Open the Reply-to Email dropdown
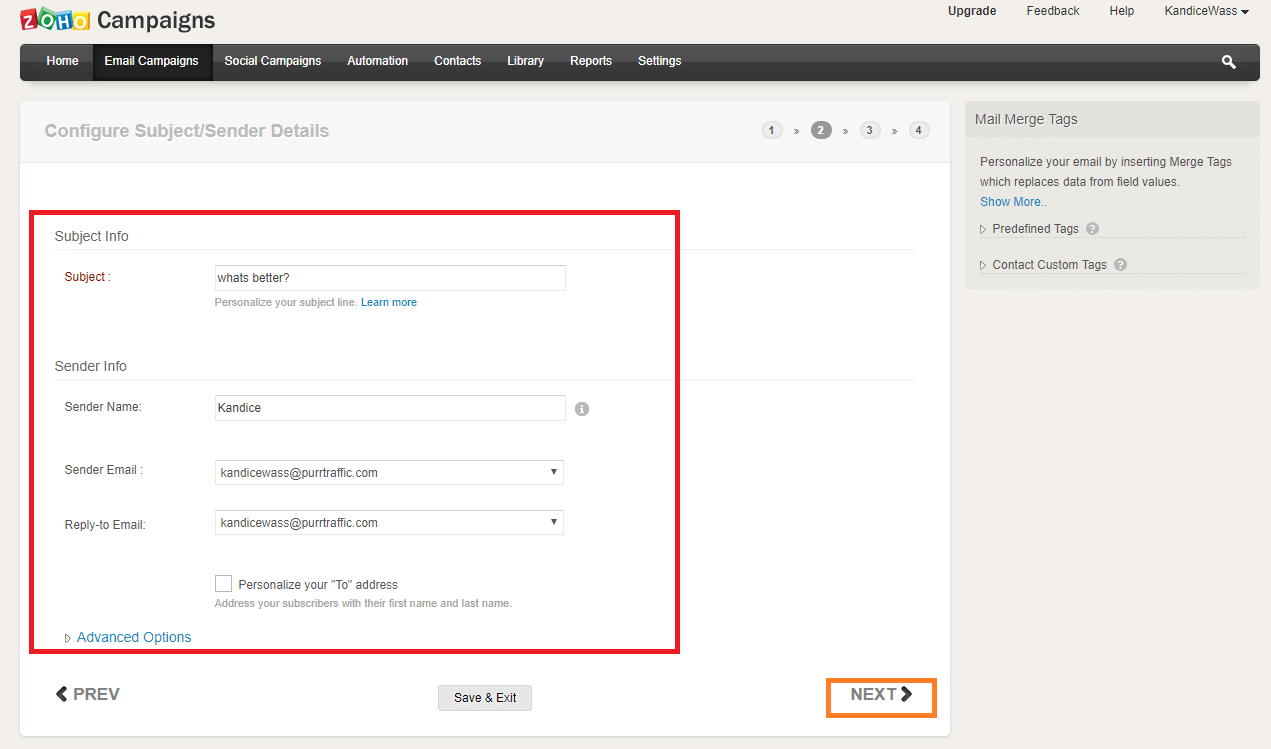1271x749 pixels. (389, 522)
